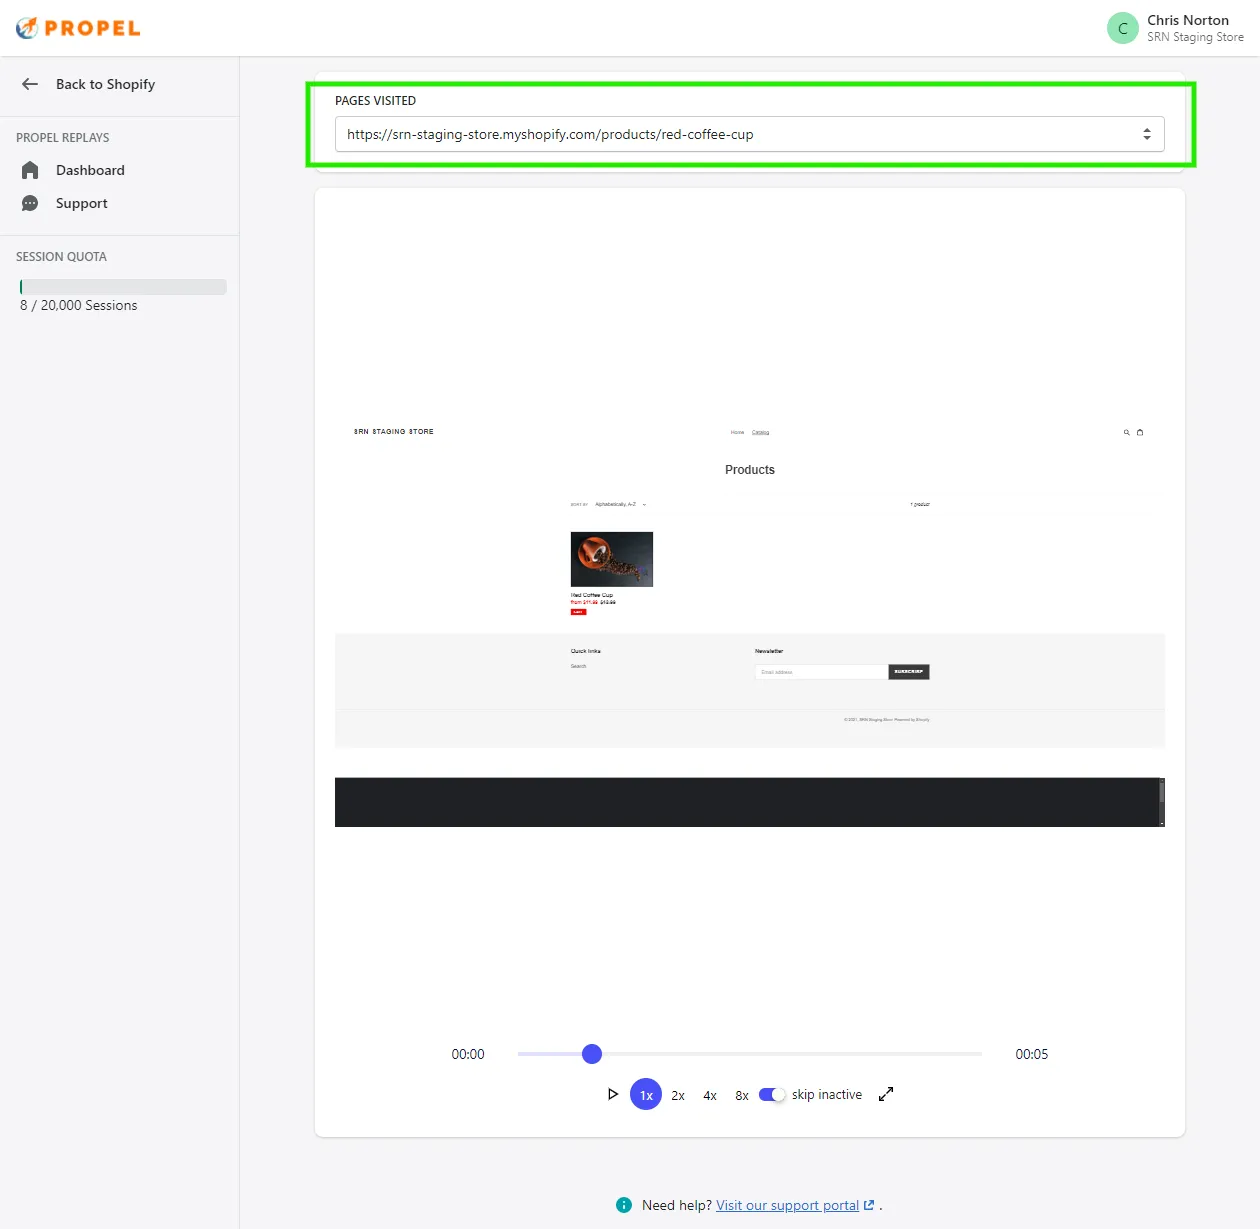Click the Chris Norton avatar circle
Viewport: 1260px width, 1229px height.
[x=1123, y=28]
